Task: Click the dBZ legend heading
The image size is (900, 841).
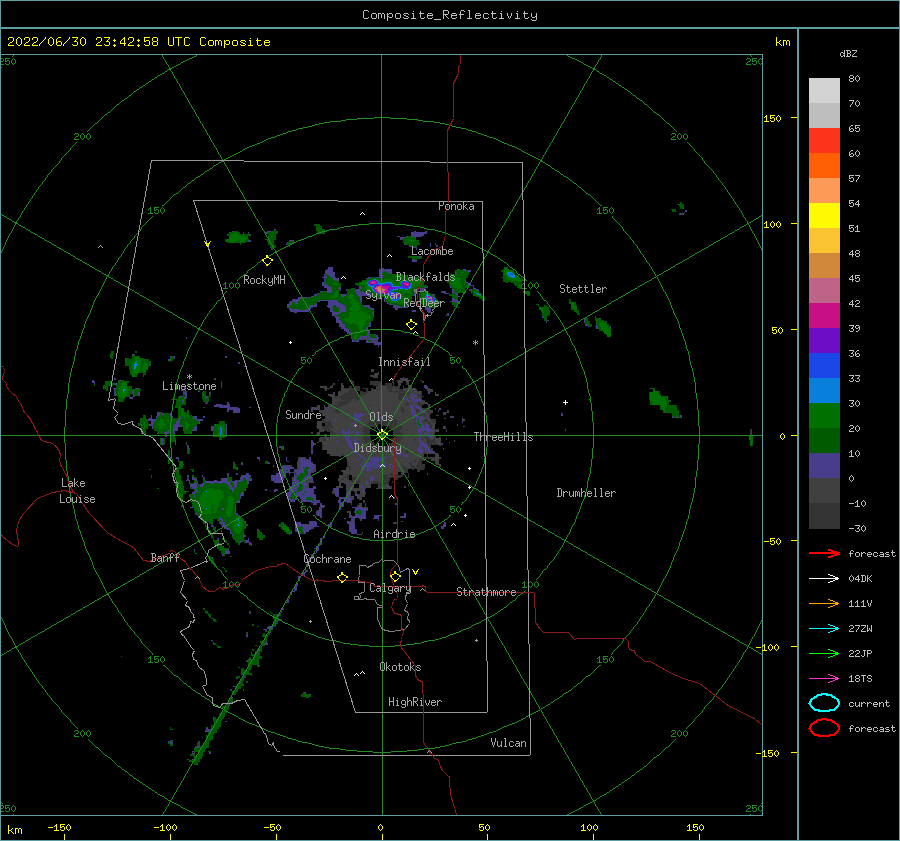Action: click(848, 54)
